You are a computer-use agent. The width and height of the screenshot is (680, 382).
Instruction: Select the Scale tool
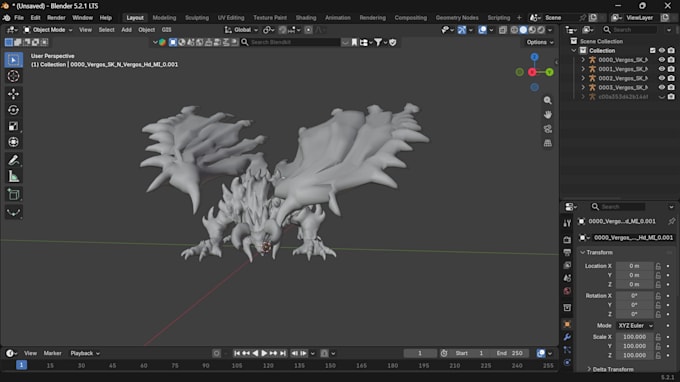(x=13, y=126)
